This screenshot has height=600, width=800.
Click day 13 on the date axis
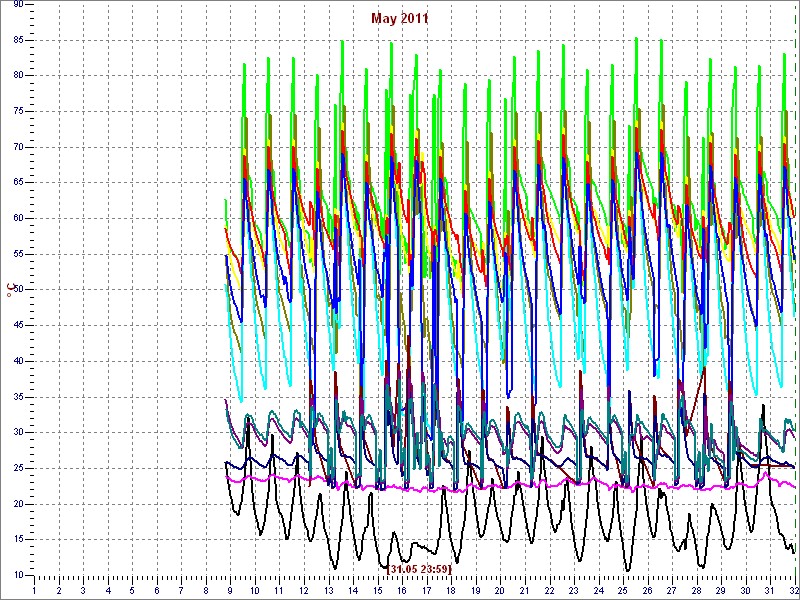coord(328,591)
